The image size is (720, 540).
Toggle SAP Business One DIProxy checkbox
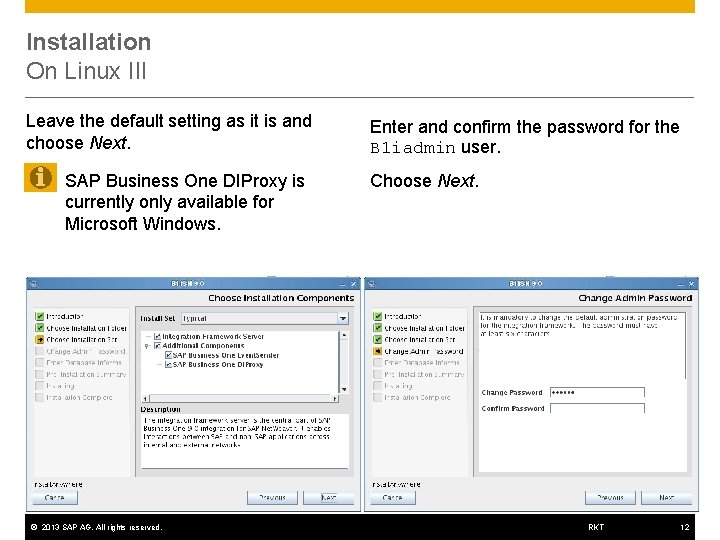pyautogui.click(x=168, y=365)
